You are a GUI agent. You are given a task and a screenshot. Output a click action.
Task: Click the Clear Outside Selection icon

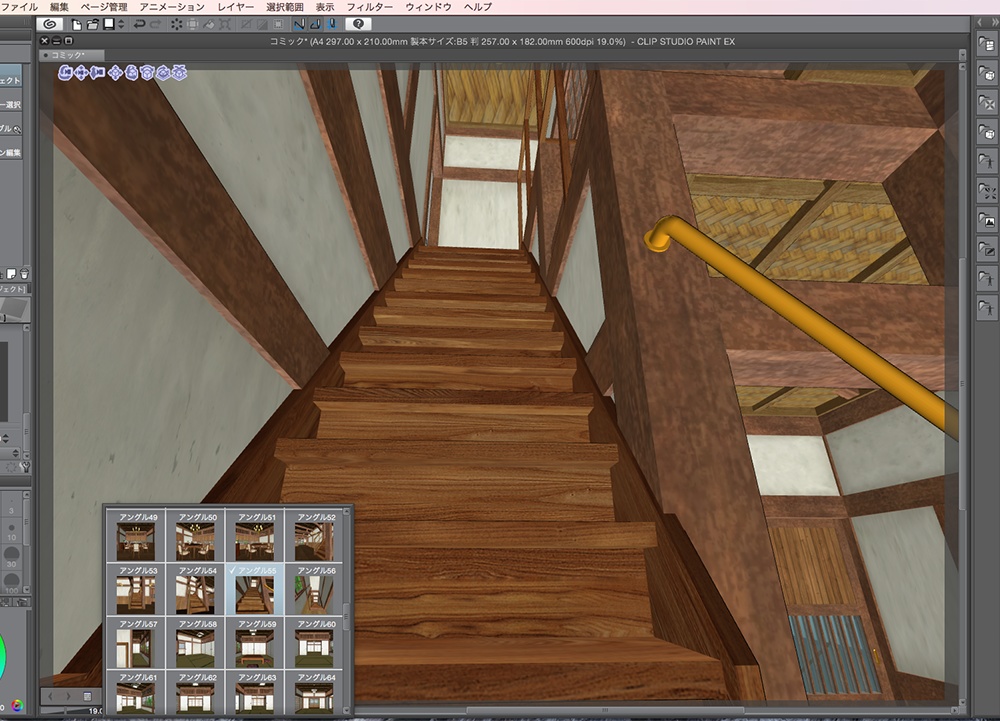point(192,24)
